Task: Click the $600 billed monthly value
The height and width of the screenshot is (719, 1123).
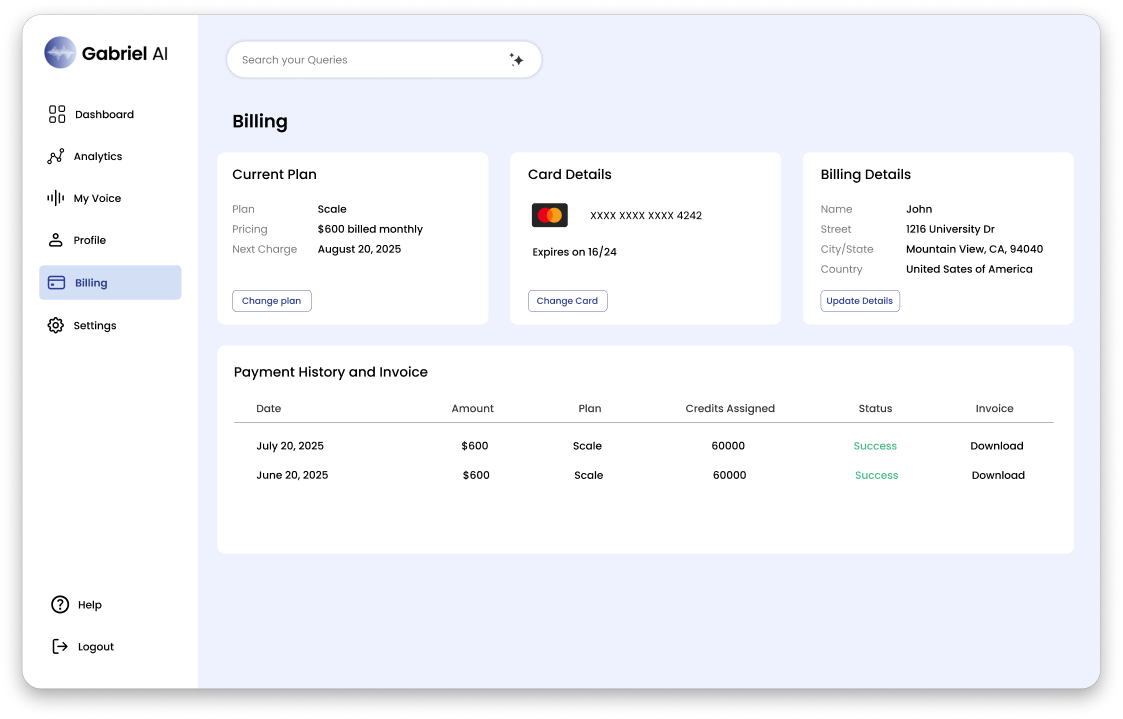Action: pyautogui.click(x=370, y=229)
